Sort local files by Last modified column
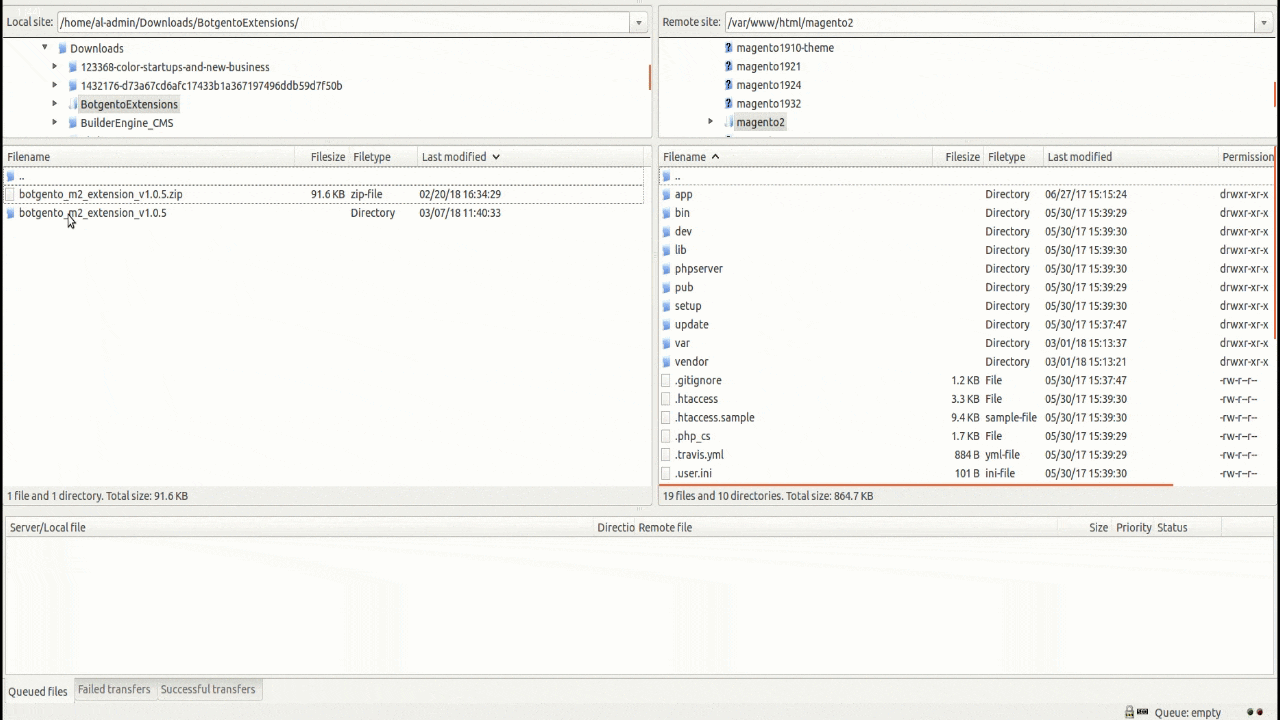Viewport: 1280px width, 720px height. click(531, 157)
